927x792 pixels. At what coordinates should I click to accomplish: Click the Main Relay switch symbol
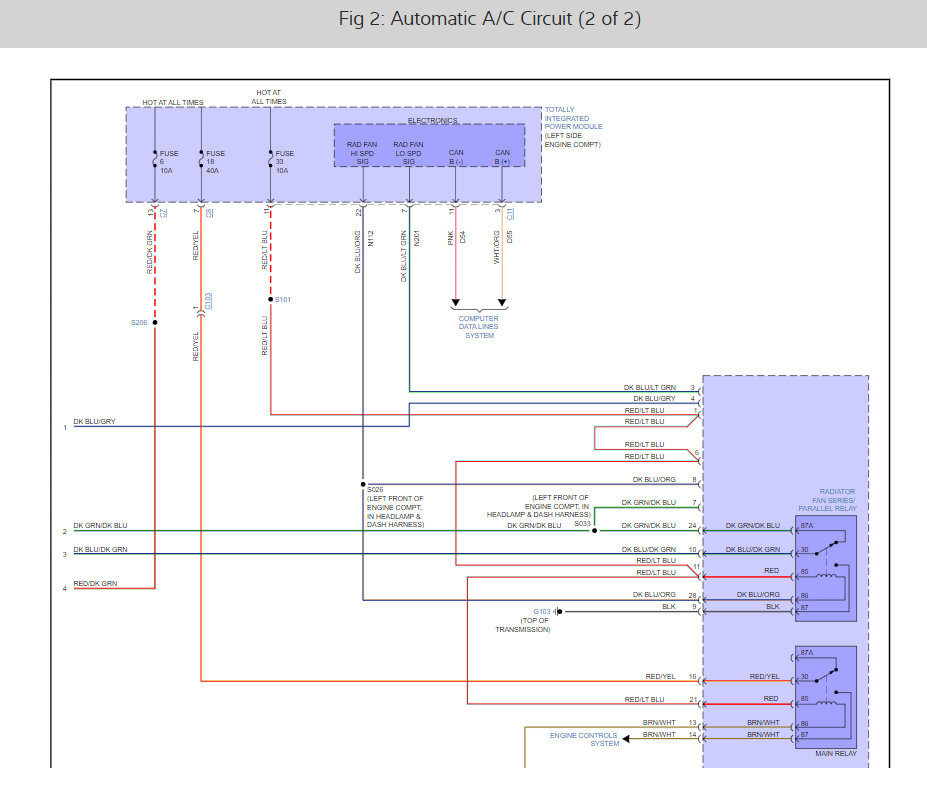coord(826,674)
